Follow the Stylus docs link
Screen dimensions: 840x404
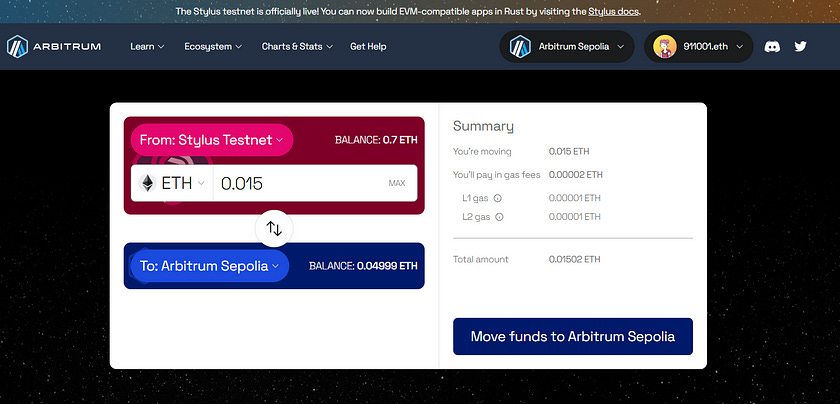point(613,11)
